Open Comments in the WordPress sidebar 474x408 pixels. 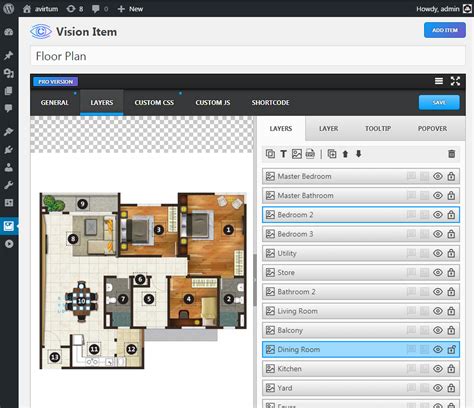tap(9, 108)
